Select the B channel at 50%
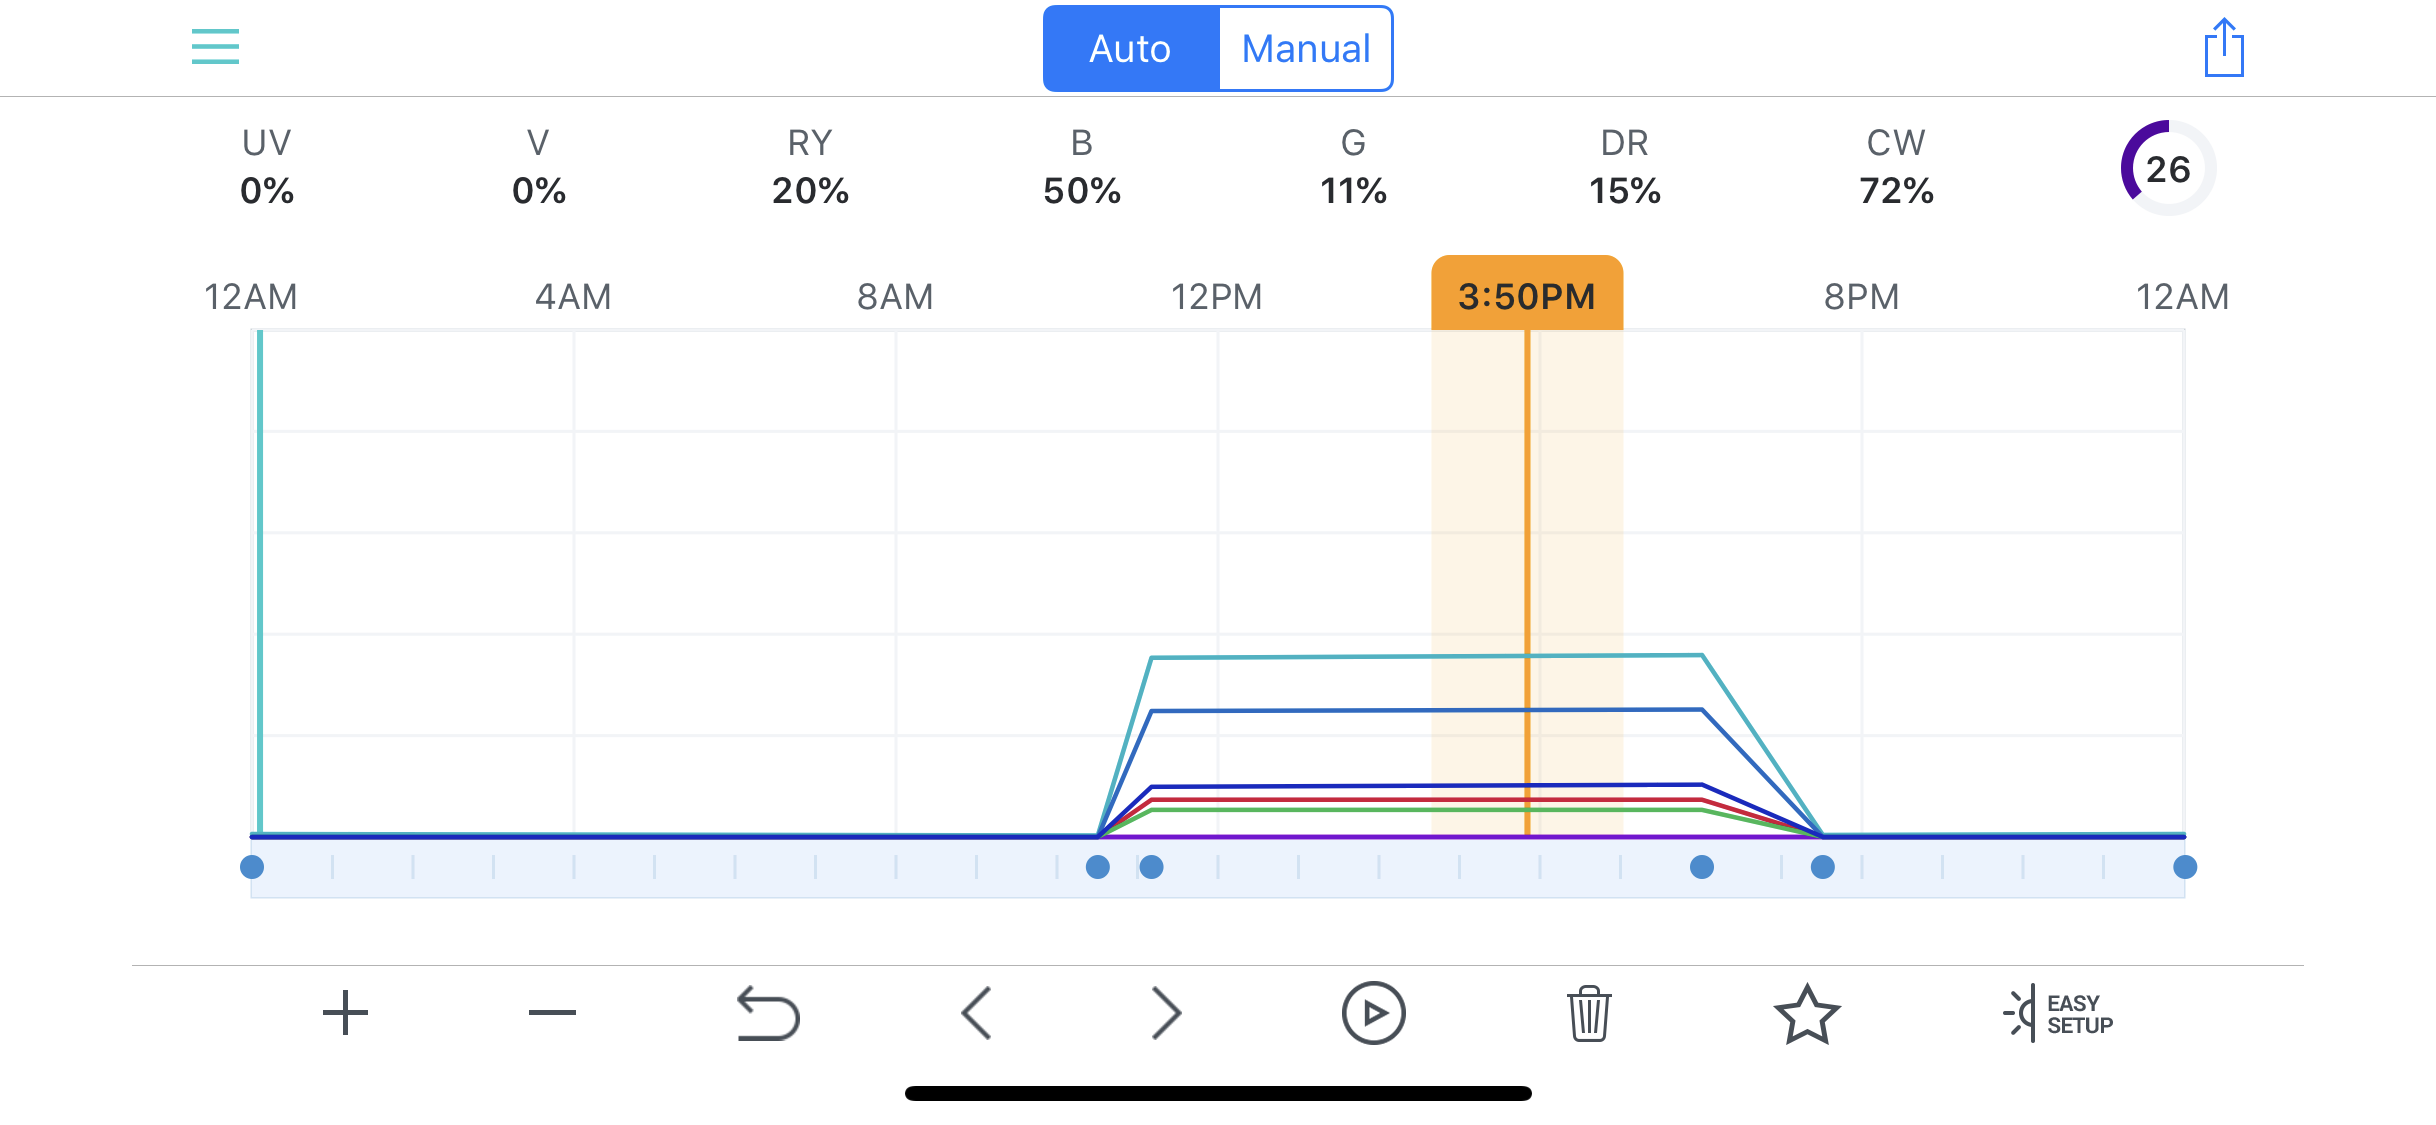Screen dimensions: 2436x1125 (1081, 167)
